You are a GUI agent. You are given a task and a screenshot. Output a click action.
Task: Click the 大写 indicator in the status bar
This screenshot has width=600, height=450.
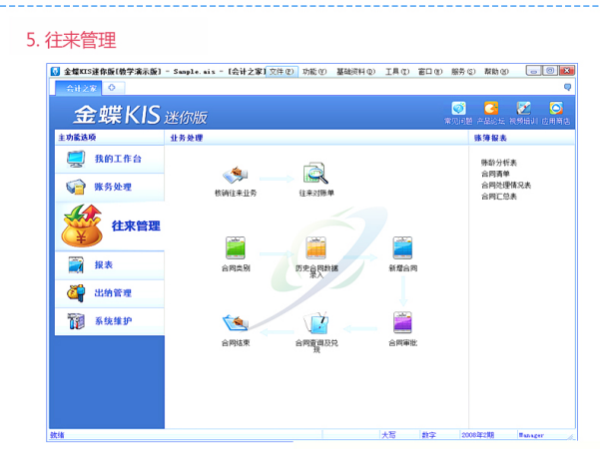coord(388,435)
